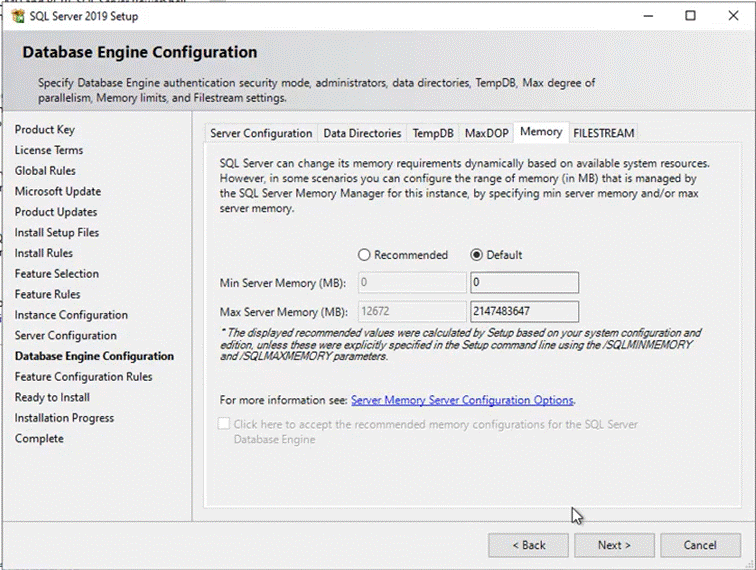Screen dimensions: 756x570
Task: Click the Feature Selection step
Action: [x=56, y=274]
